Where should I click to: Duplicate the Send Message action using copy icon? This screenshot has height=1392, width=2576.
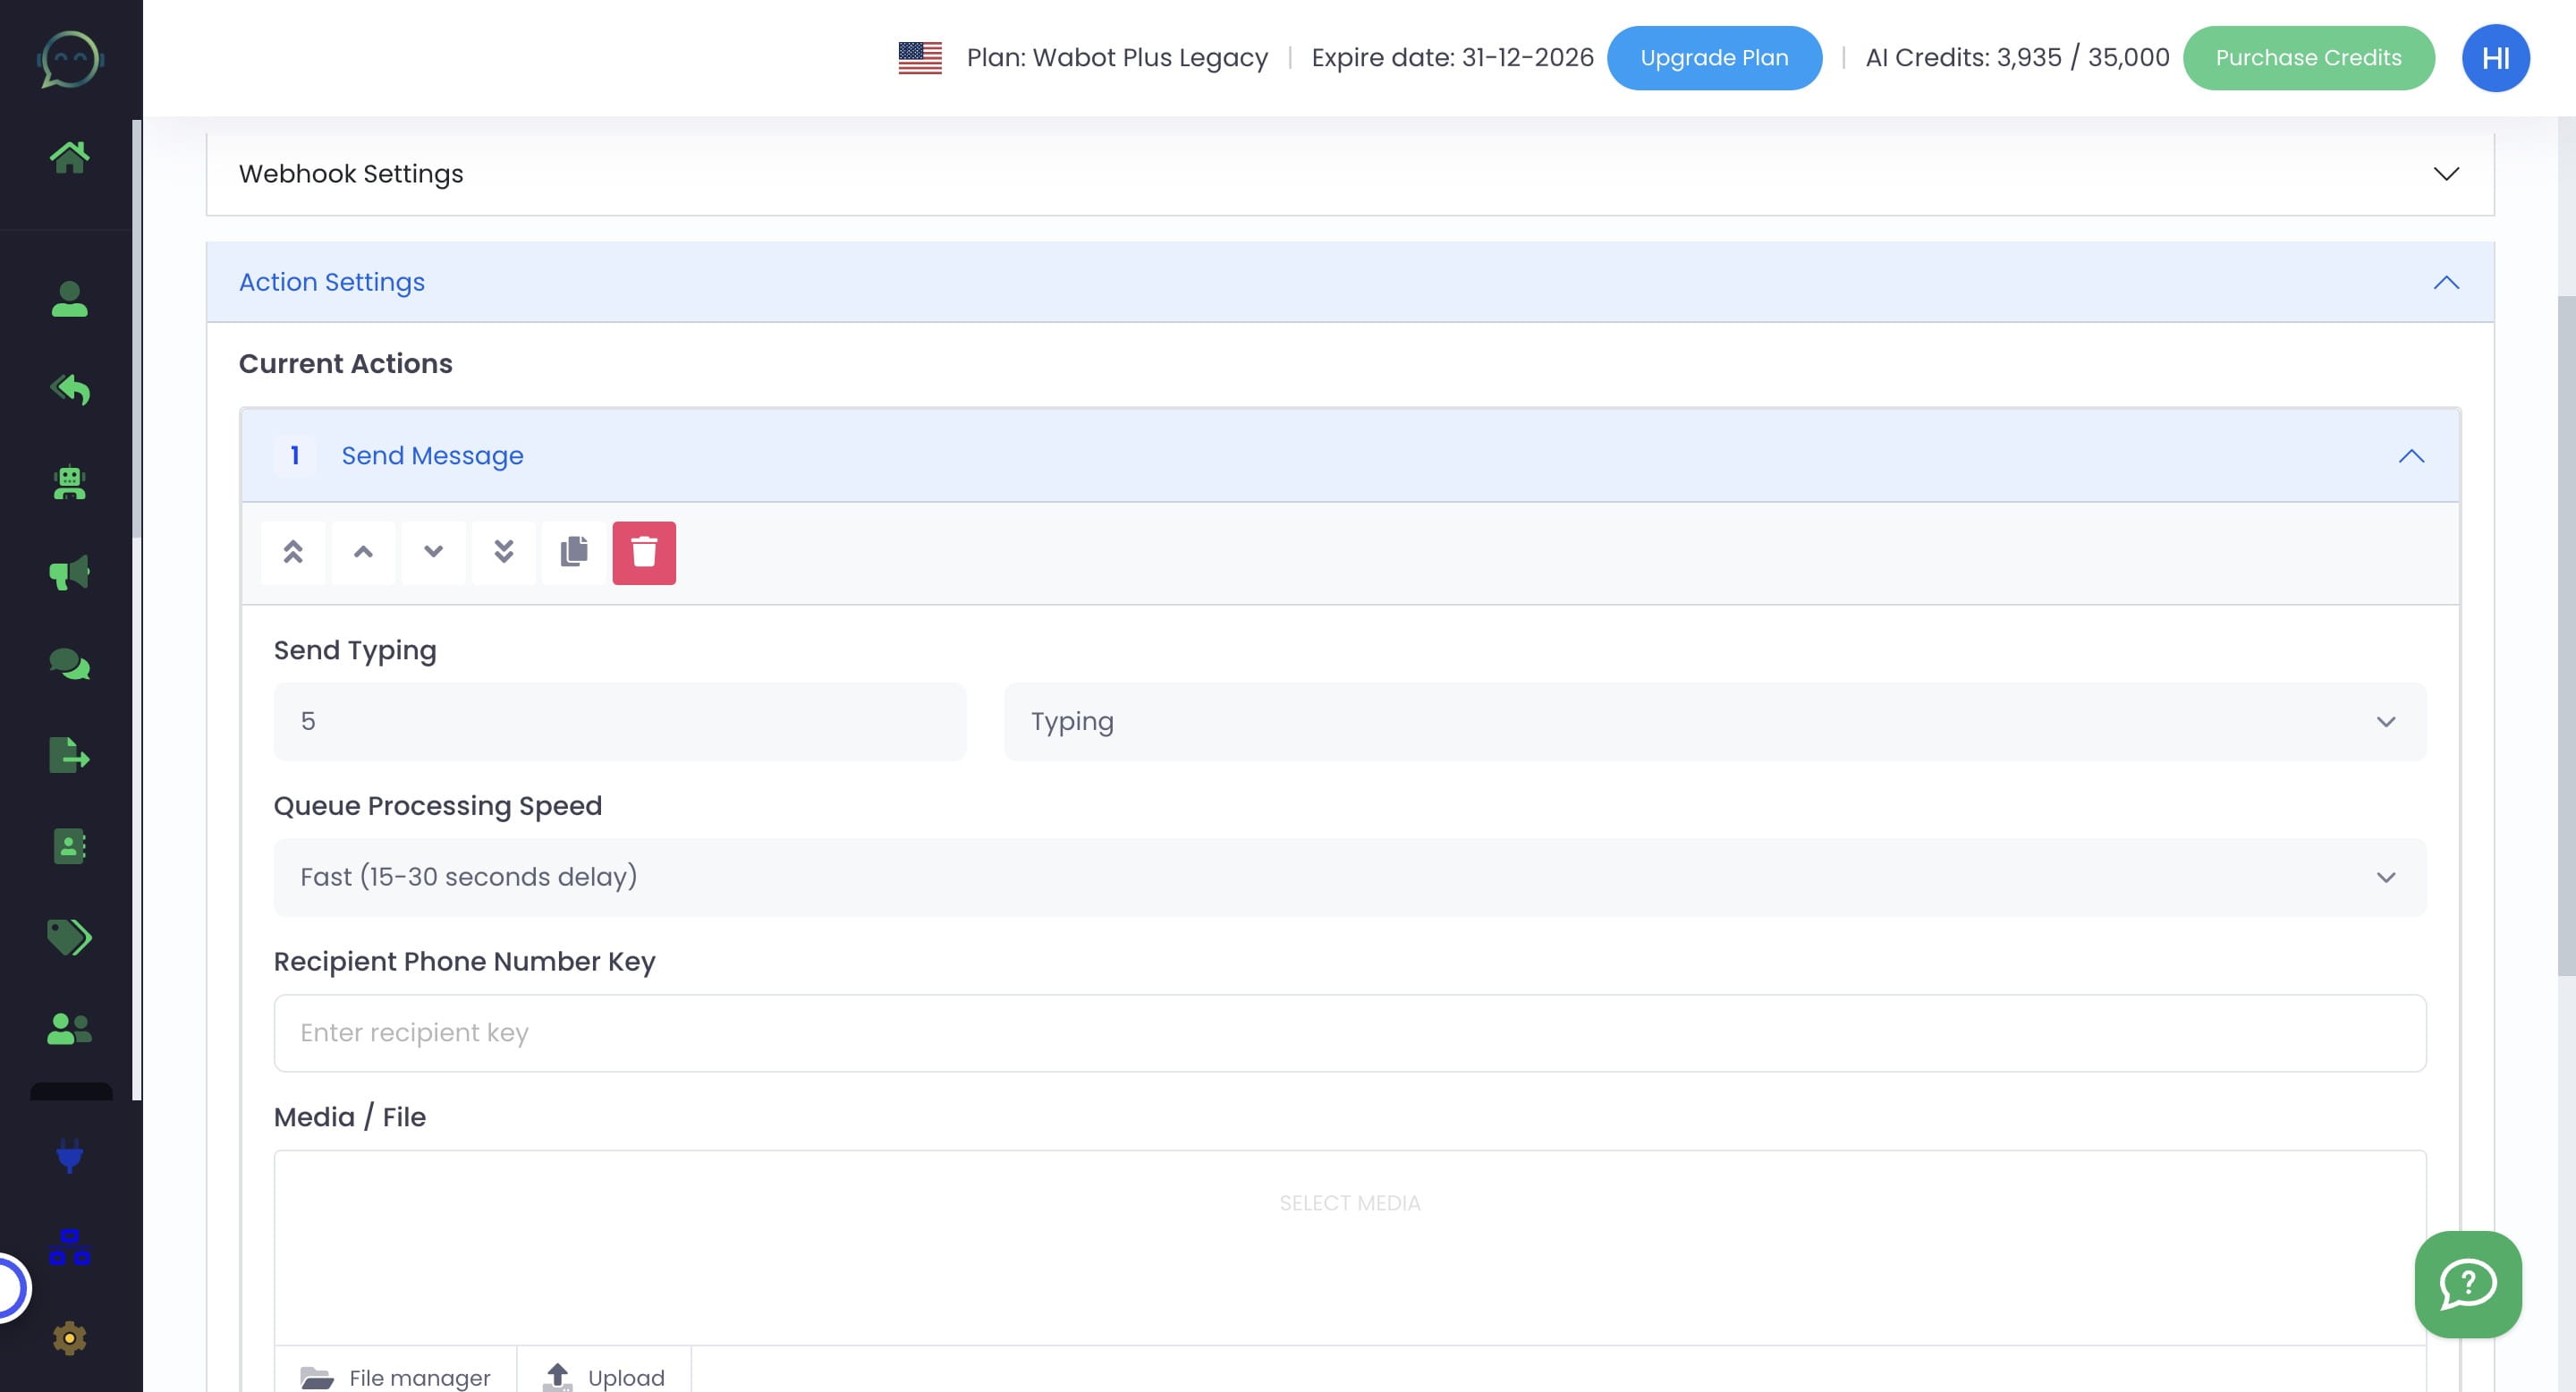[574, 552]
